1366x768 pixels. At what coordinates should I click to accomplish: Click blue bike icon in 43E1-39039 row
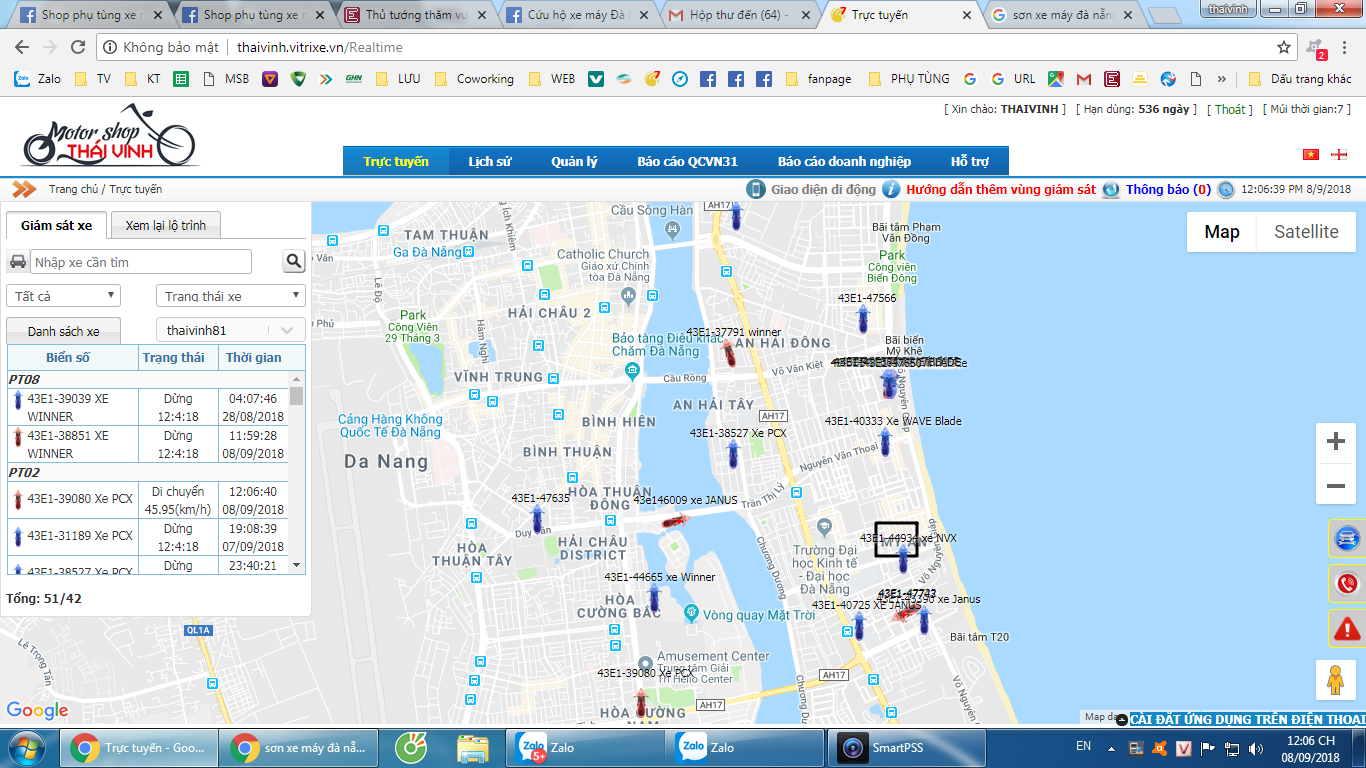click(x=17, y=400)
